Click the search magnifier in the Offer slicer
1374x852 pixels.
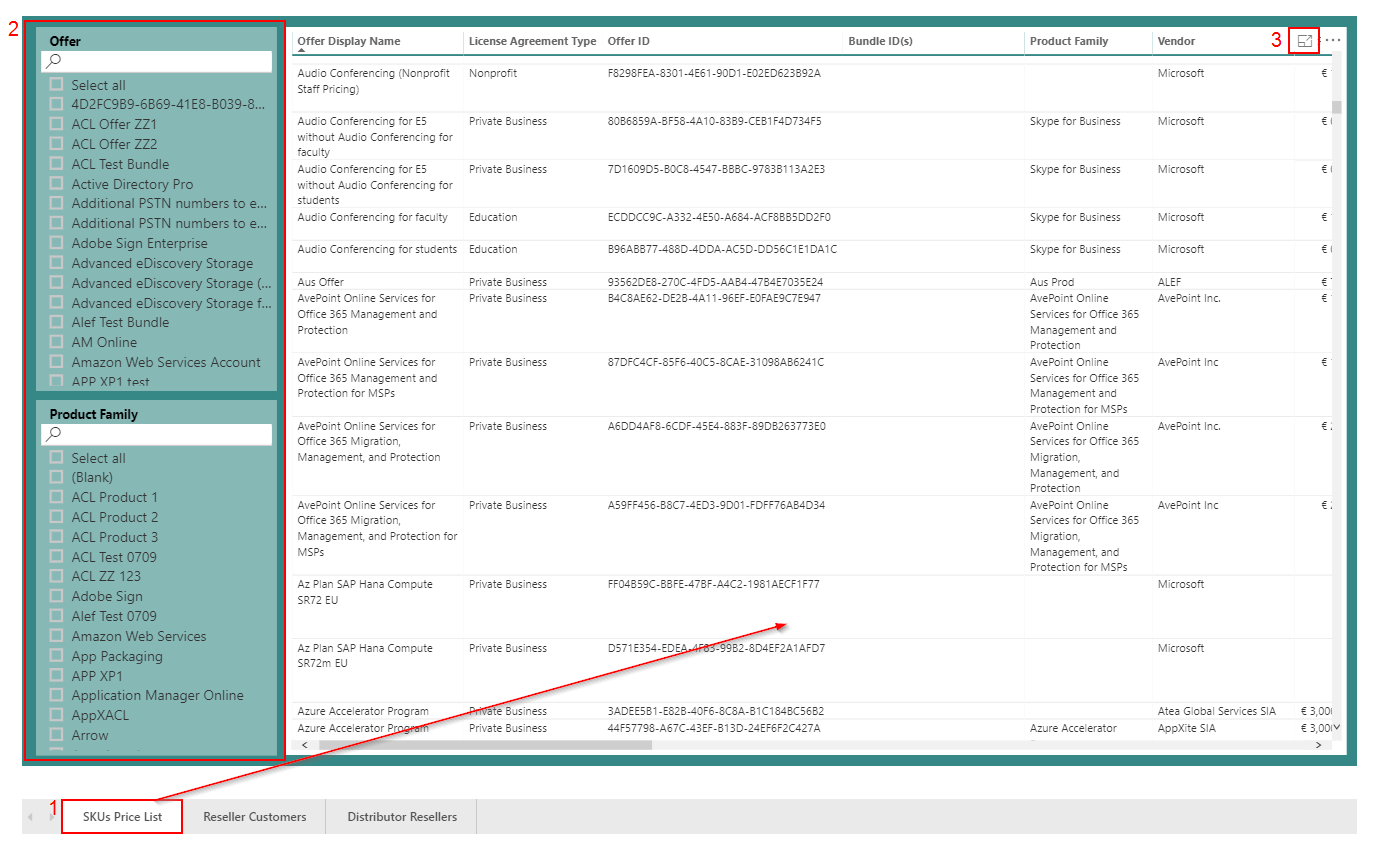click(55, 62)
